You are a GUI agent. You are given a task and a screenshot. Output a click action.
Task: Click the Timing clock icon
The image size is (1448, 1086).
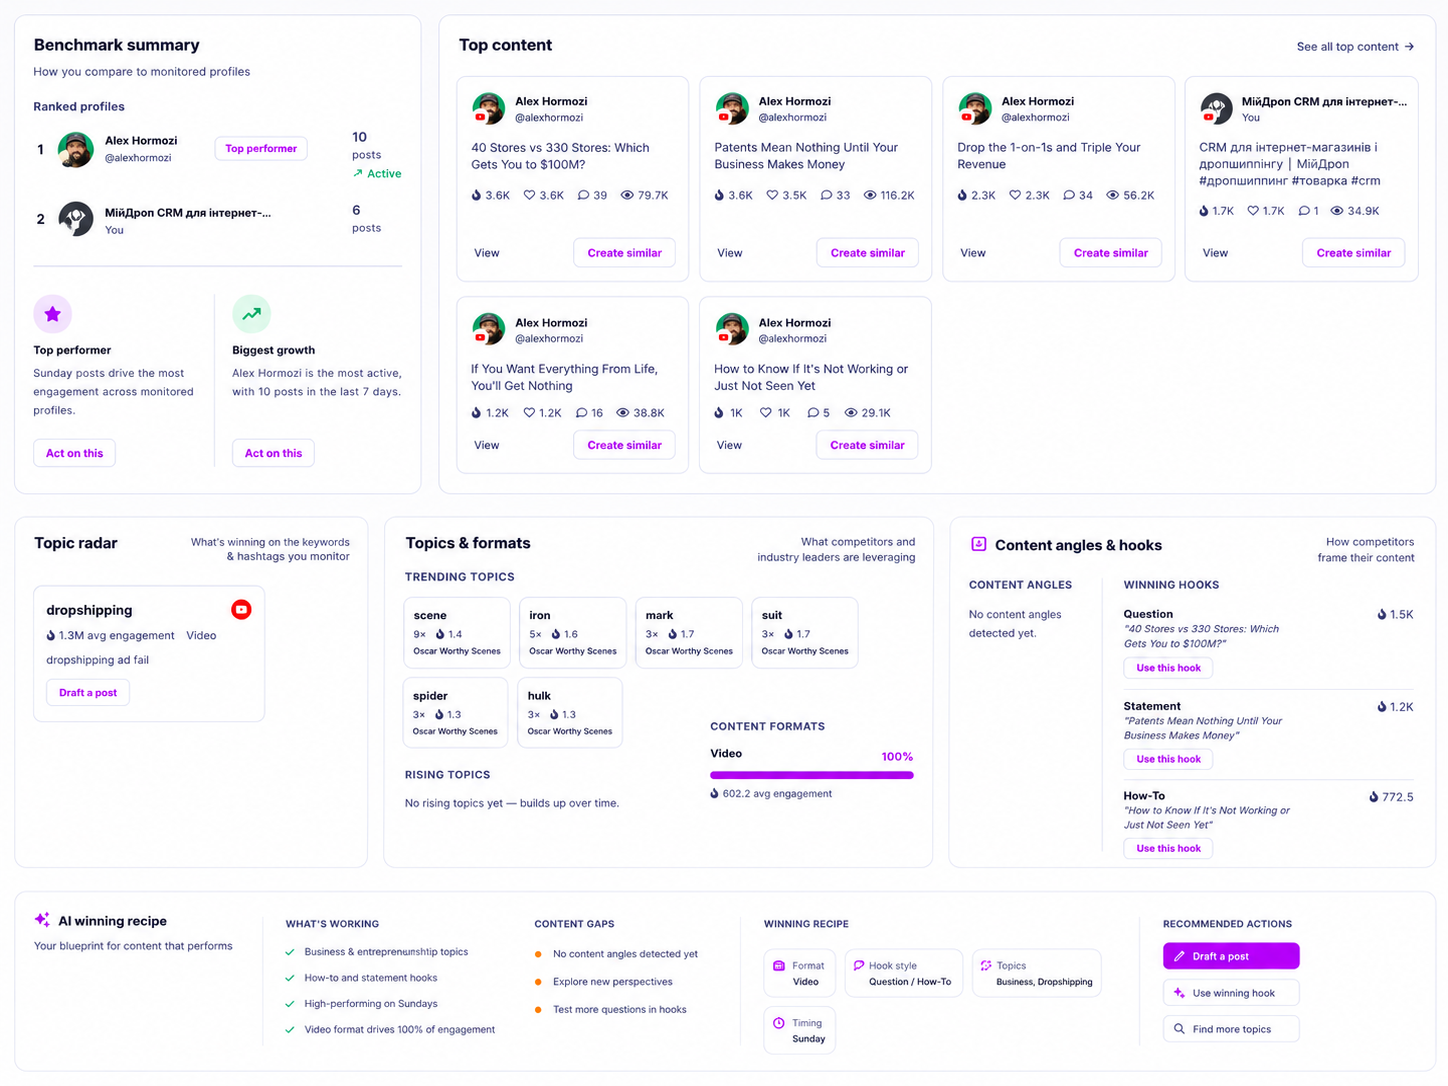[779, 1023]
